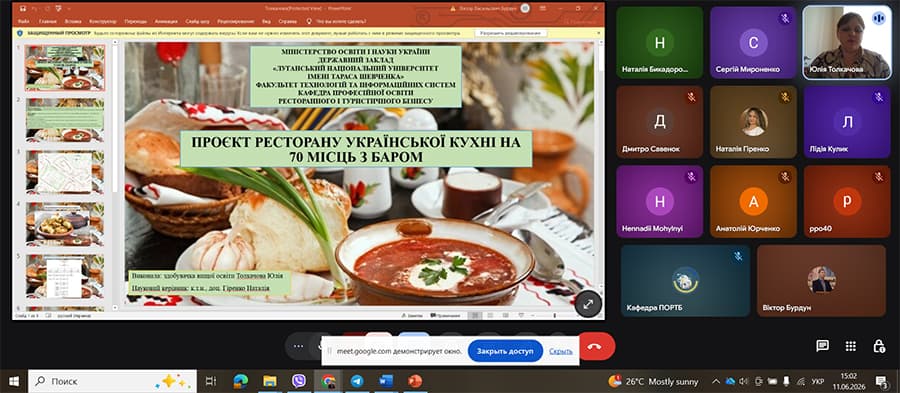Open the OneDrive tray icon
This screenshot has width=900, height=393.
pyautogui.click(x=730, y=381)
